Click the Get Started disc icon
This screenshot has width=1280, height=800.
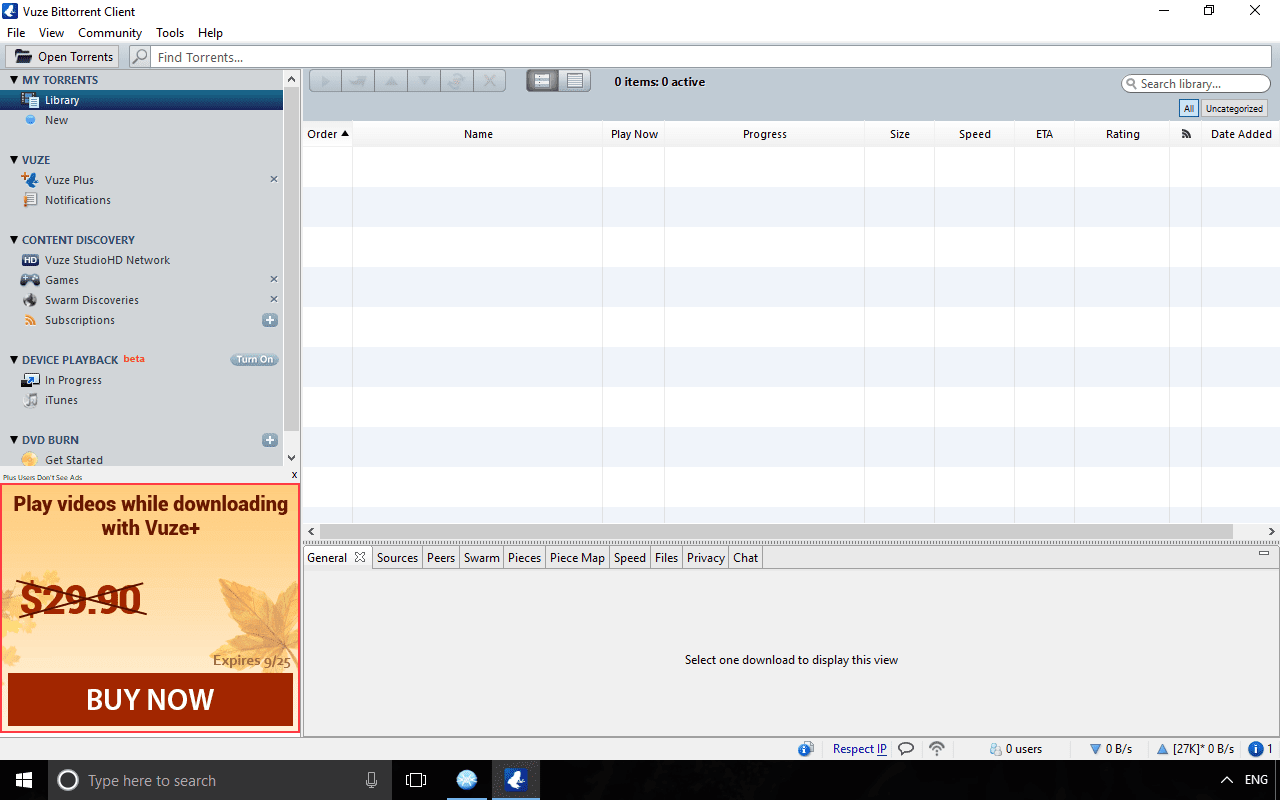pos(30,460)
